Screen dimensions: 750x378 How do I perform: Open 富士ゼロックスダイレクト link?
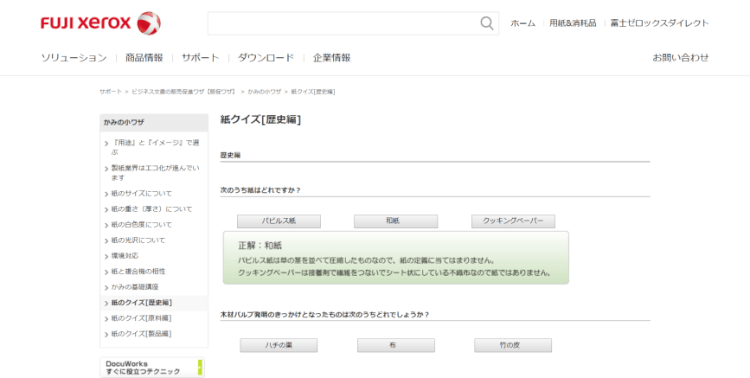[660, 23]
